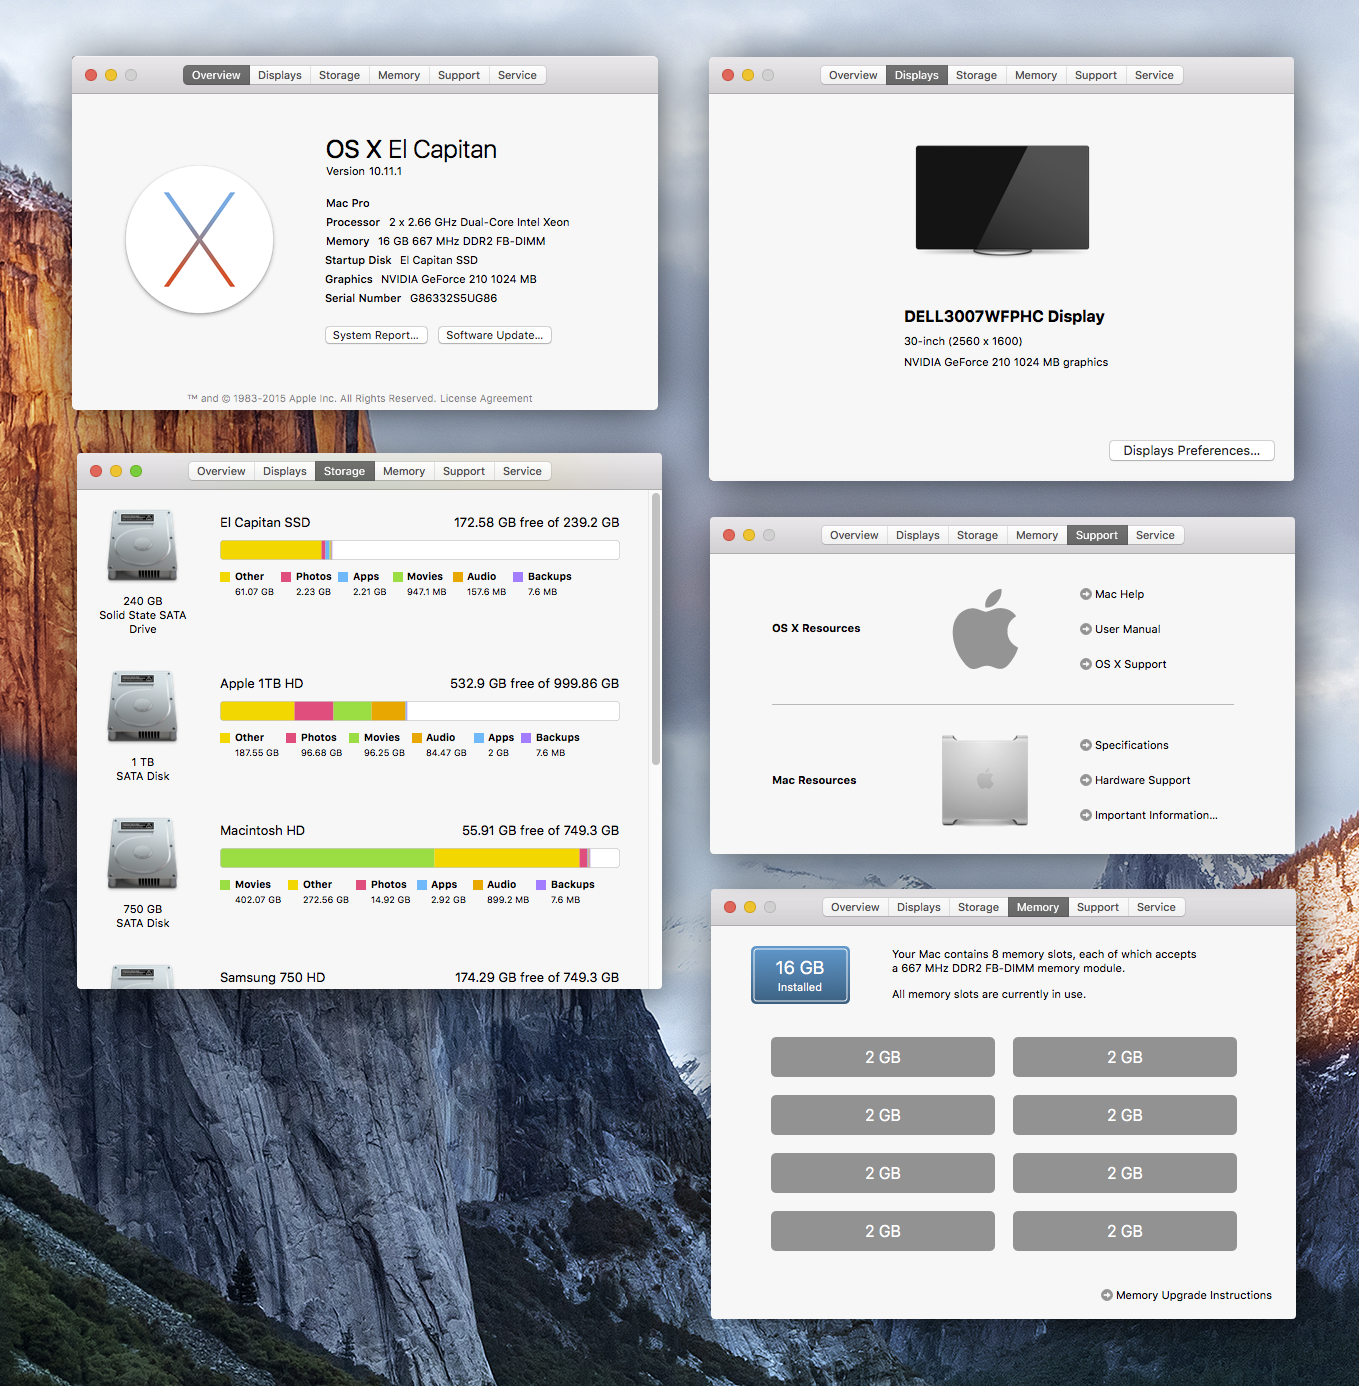Click the 'Version 10.11.1' text
This screenshot has width=1359, height=1386.
(364, 171)
